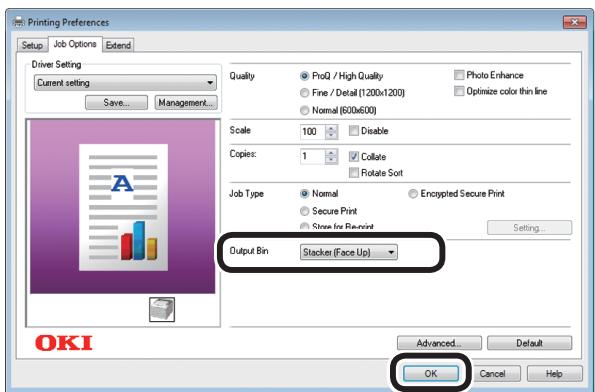Screen dimensions: 595x392
Task: Click the printer icon below preview
Action: pyautogui.click(x=162, y=310)
